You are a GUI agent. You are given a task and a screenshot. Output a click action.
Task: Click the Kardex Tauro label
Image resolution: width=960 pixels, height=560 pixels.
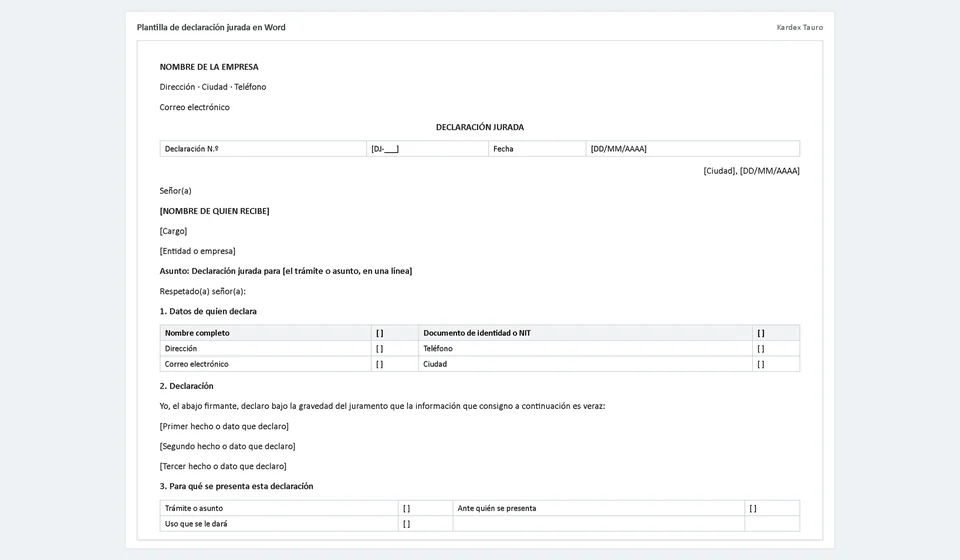[800, 28]
